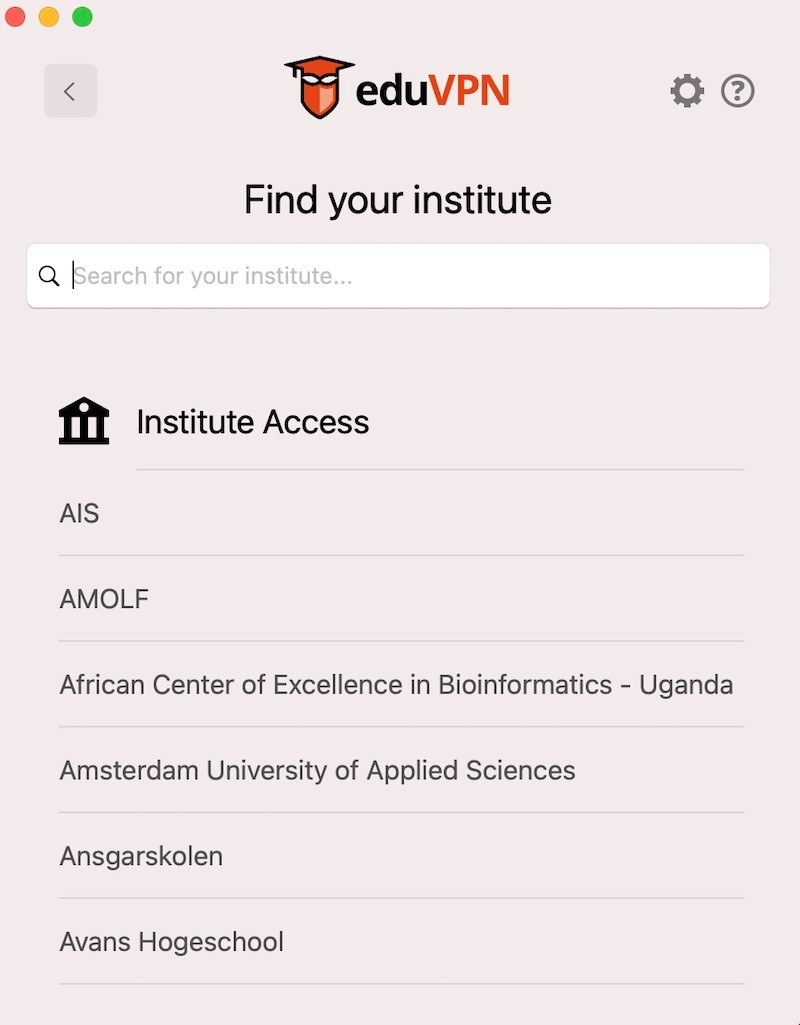Screen dimensions: 800x1025
Task: Click the magnifying glass search icon
Action: pos(49,276)
